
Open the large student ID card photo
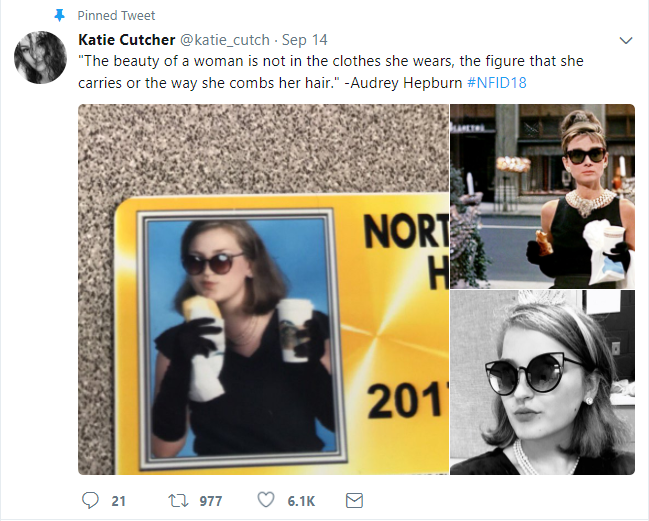click(x=264, y=289)
